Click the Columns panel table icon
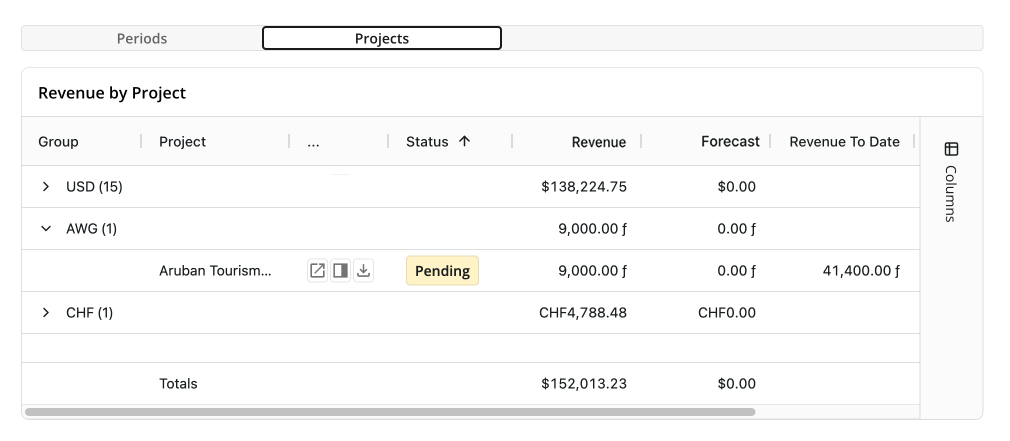 [951, 149]
